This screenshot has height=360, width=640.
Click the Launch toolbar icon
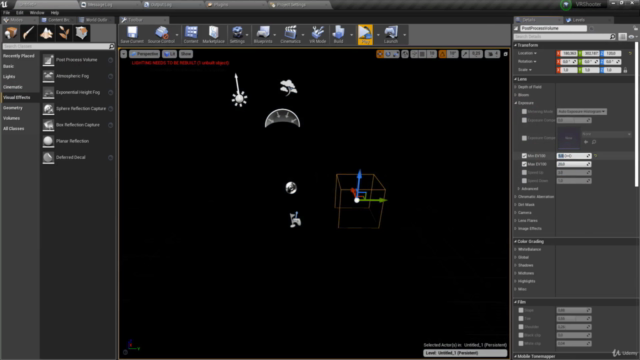pos(391,33)
